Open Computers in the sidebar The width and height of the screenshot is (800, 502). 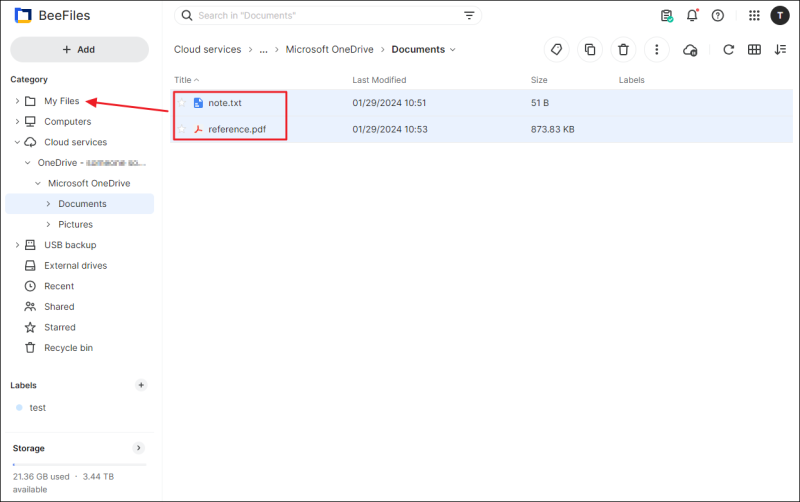[68, 121]
